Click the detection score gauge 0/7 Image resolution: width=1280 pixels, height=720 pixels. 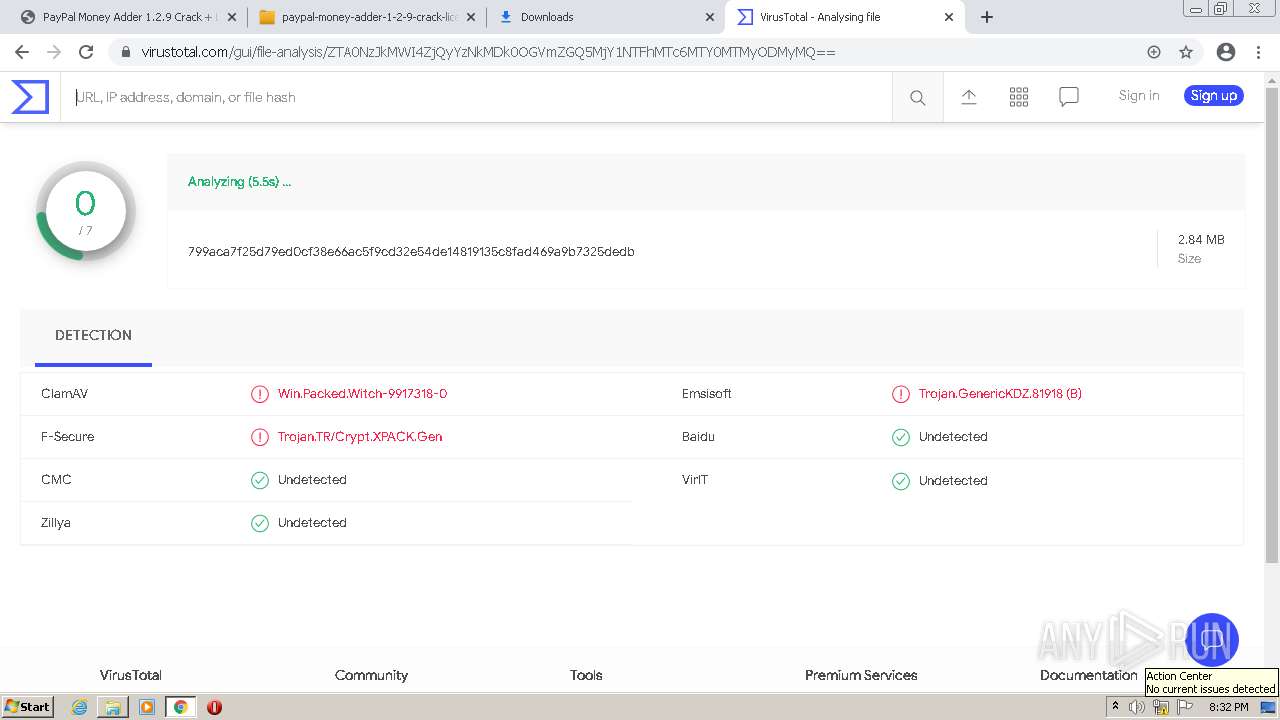[x=85, y=211]
